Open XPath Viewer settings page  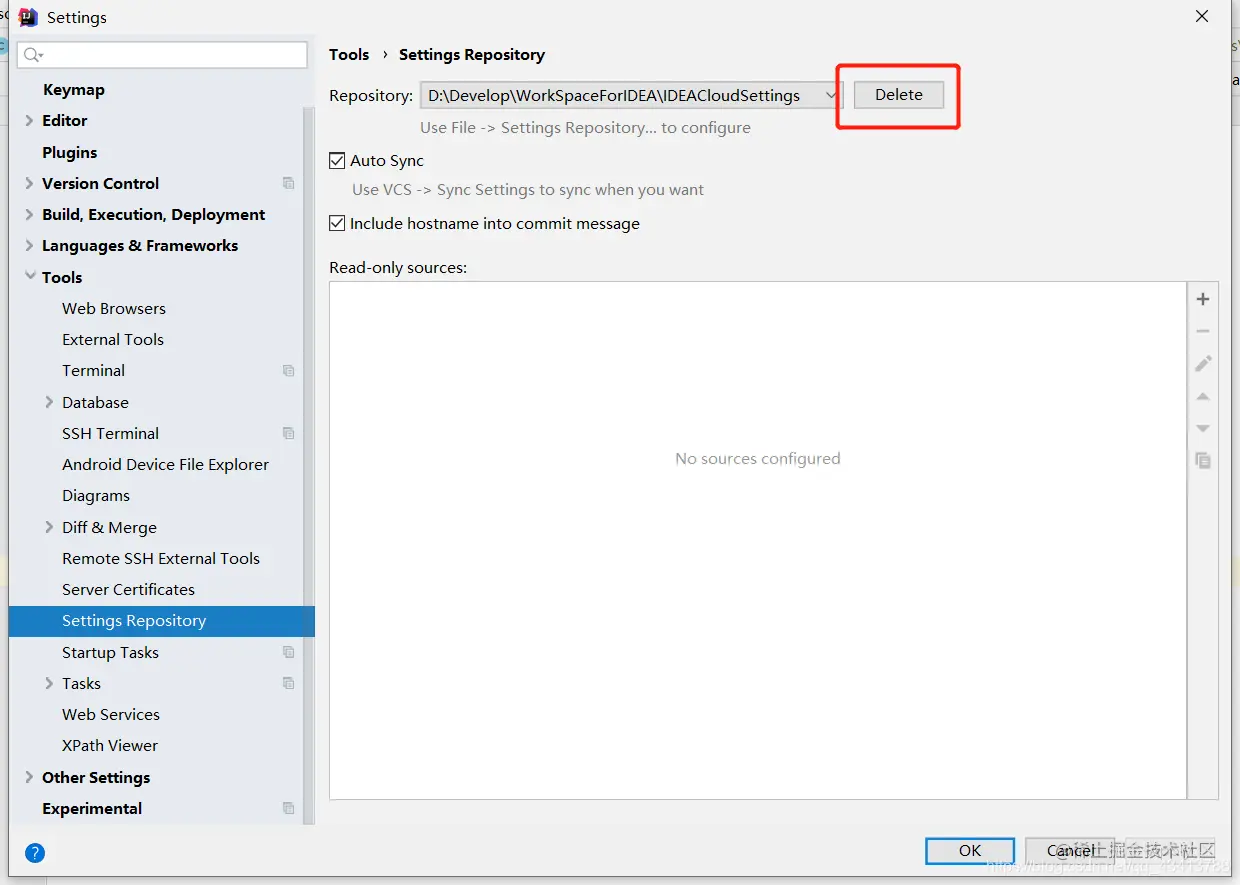tap(110, 745)
